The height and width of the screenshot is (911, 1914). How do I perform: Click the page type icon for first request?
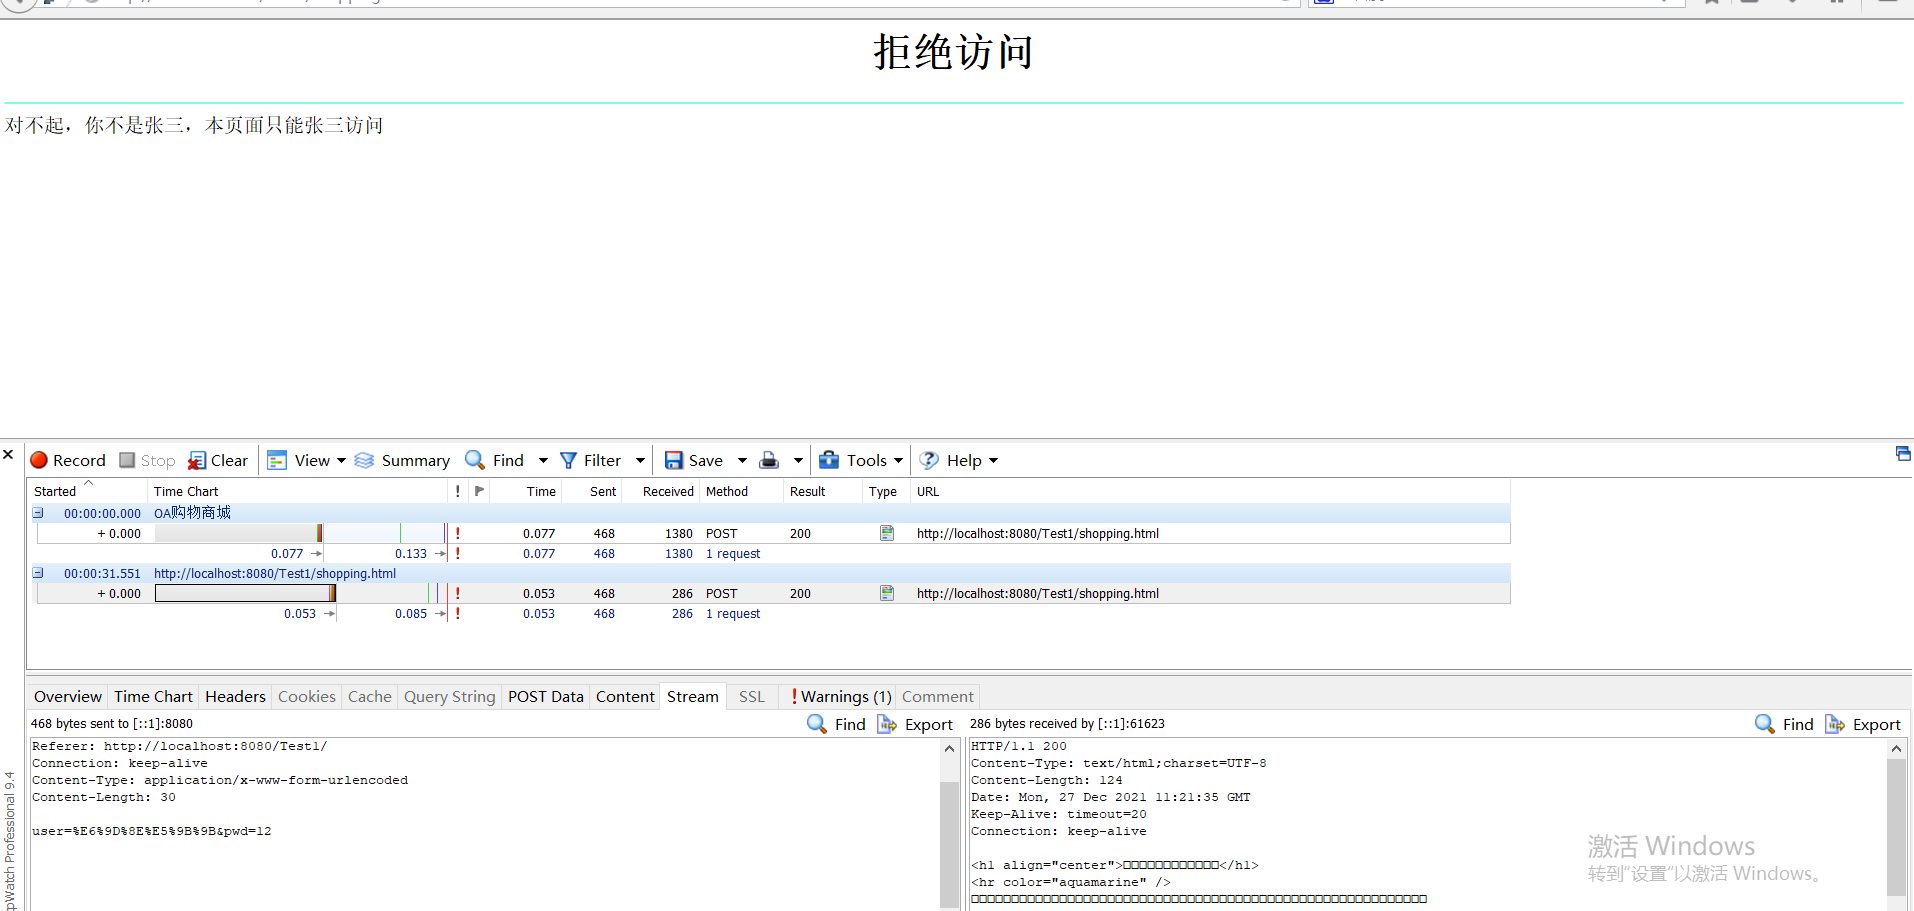[x=887, y=533]
